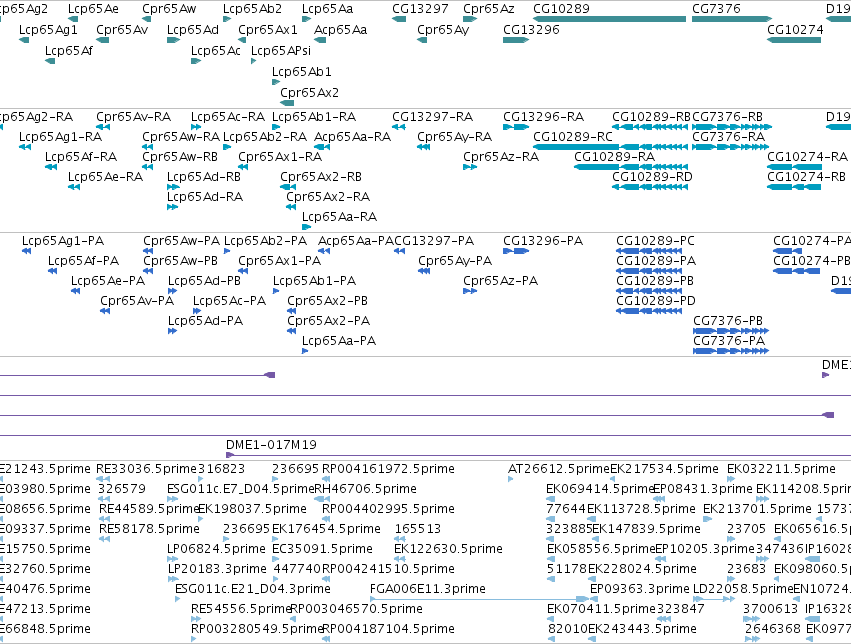Select the CG10289-PC protein label
Screen dimensions: 851x644
[655, 241]
